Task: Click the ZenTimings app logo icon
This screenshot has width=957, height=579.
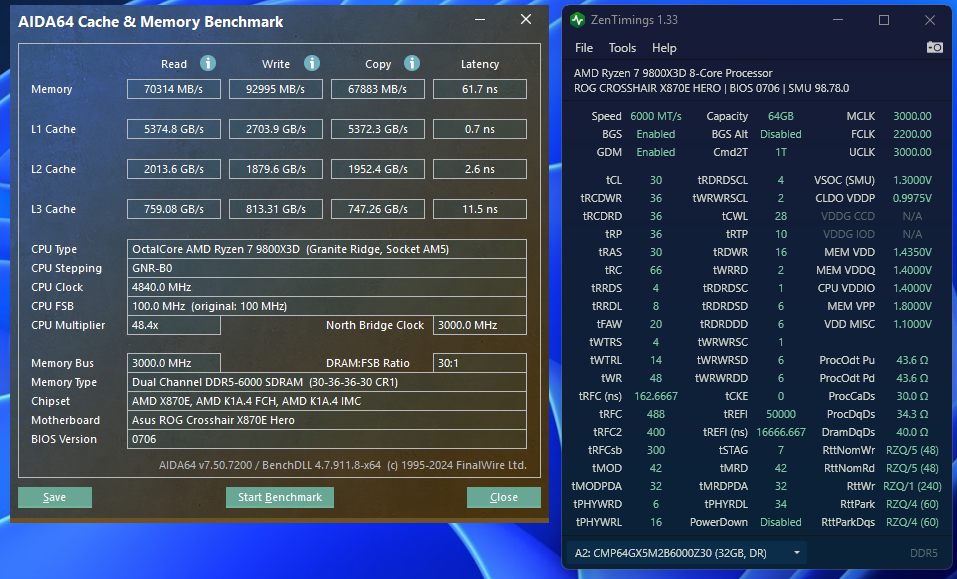Action: tap(577, 20)
